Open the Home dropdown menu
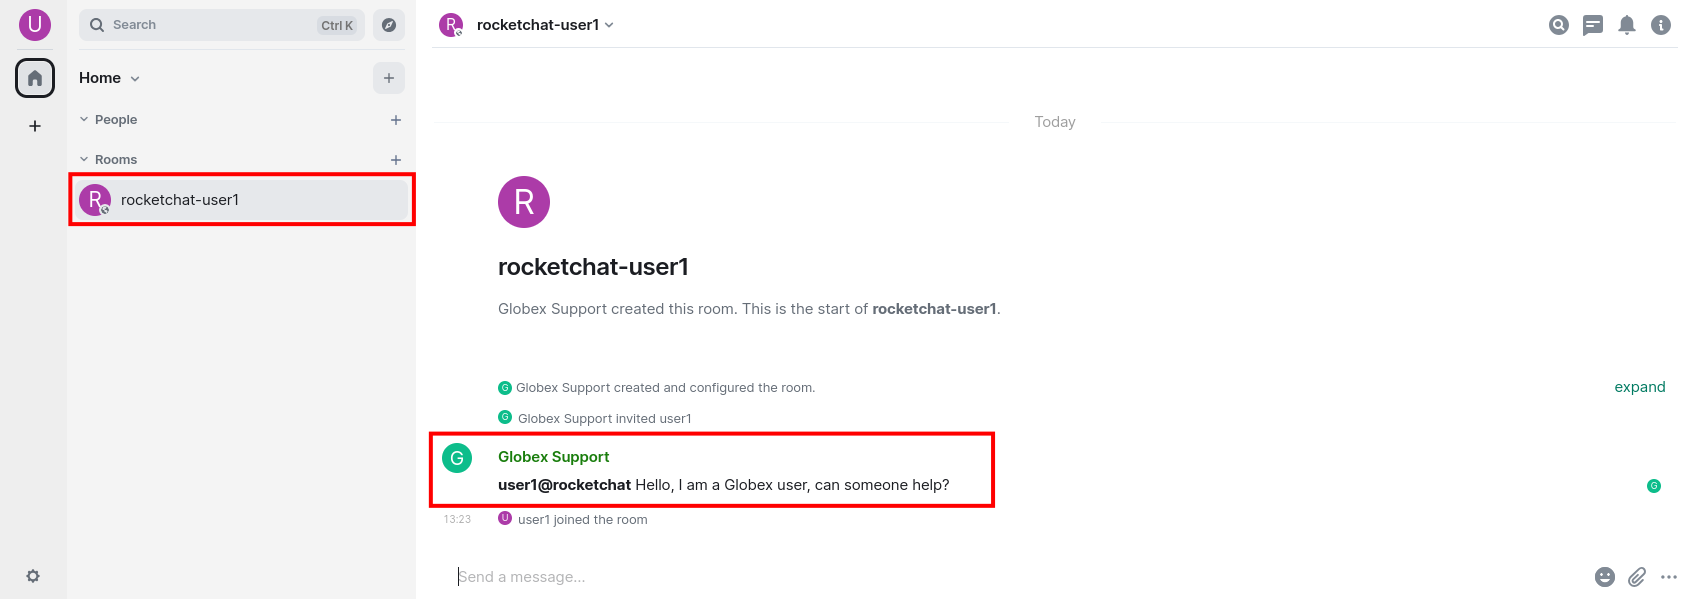 tap(110, 78)
